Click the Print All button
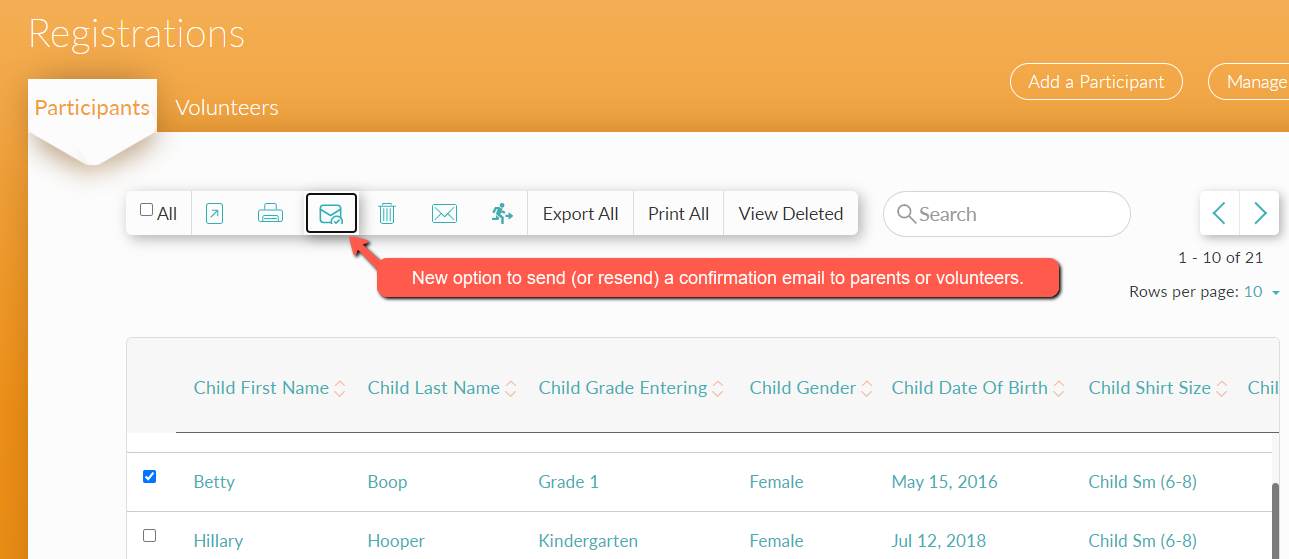 coord(679,213)
